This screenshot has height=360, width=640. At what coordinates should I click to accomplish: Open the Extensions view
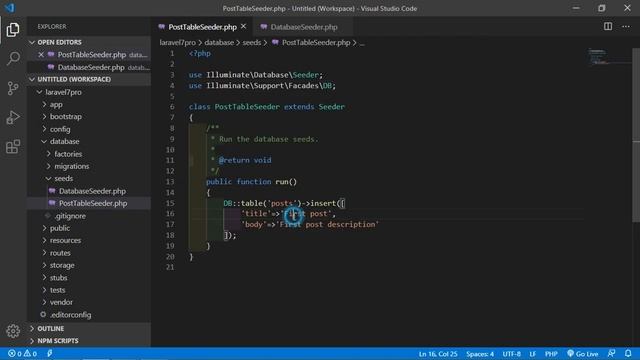(x=13, y=147)
